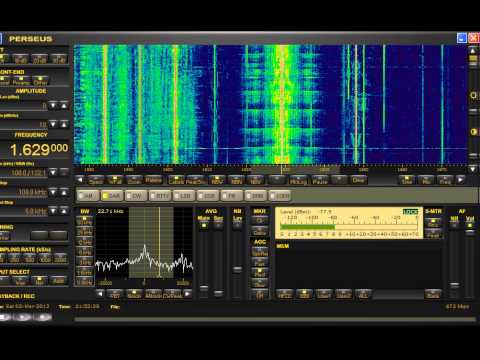The image size is (480, 360).
Task: Choose the DRM mode button
Action: click(x=256, y=196)
